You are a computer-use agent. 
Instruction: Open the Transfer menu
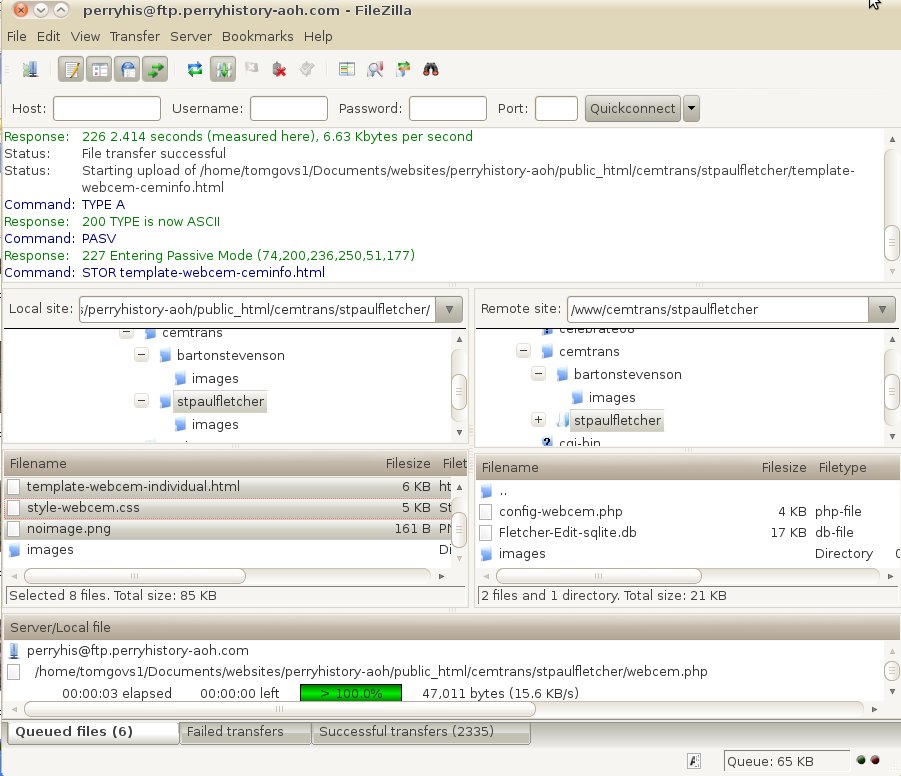134,36
